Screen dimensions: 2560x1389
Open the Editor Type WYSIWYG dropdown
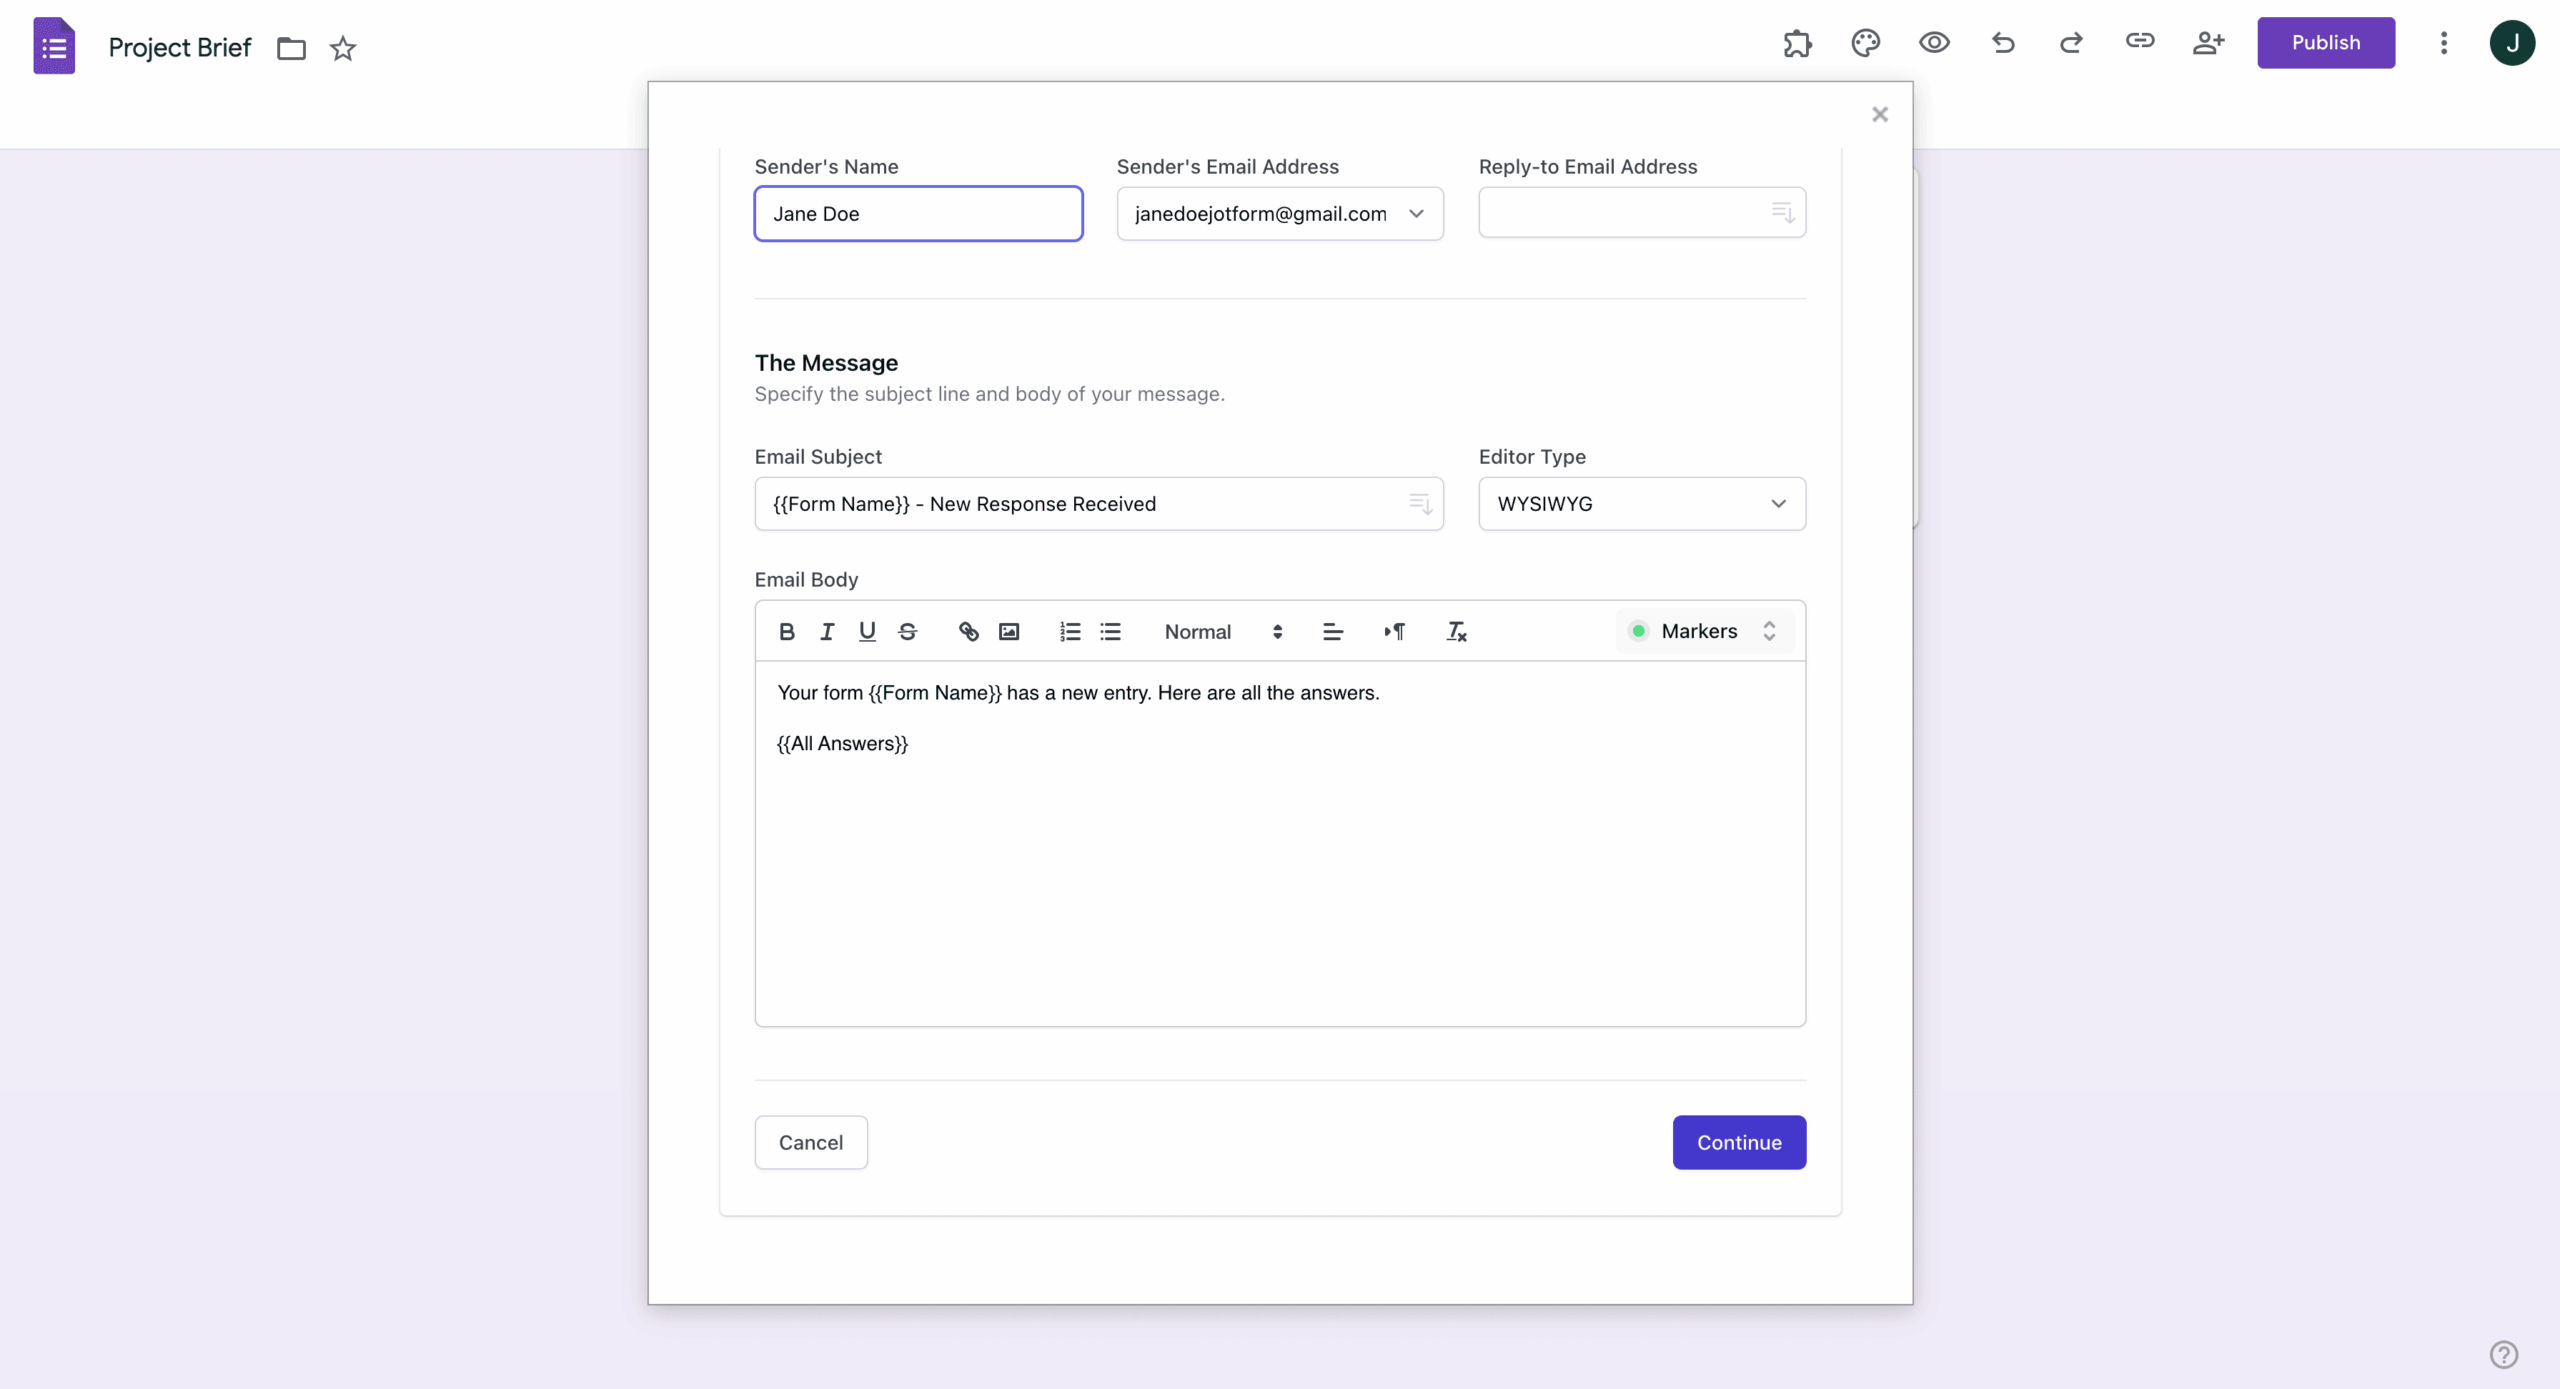tap(1641, 504)
